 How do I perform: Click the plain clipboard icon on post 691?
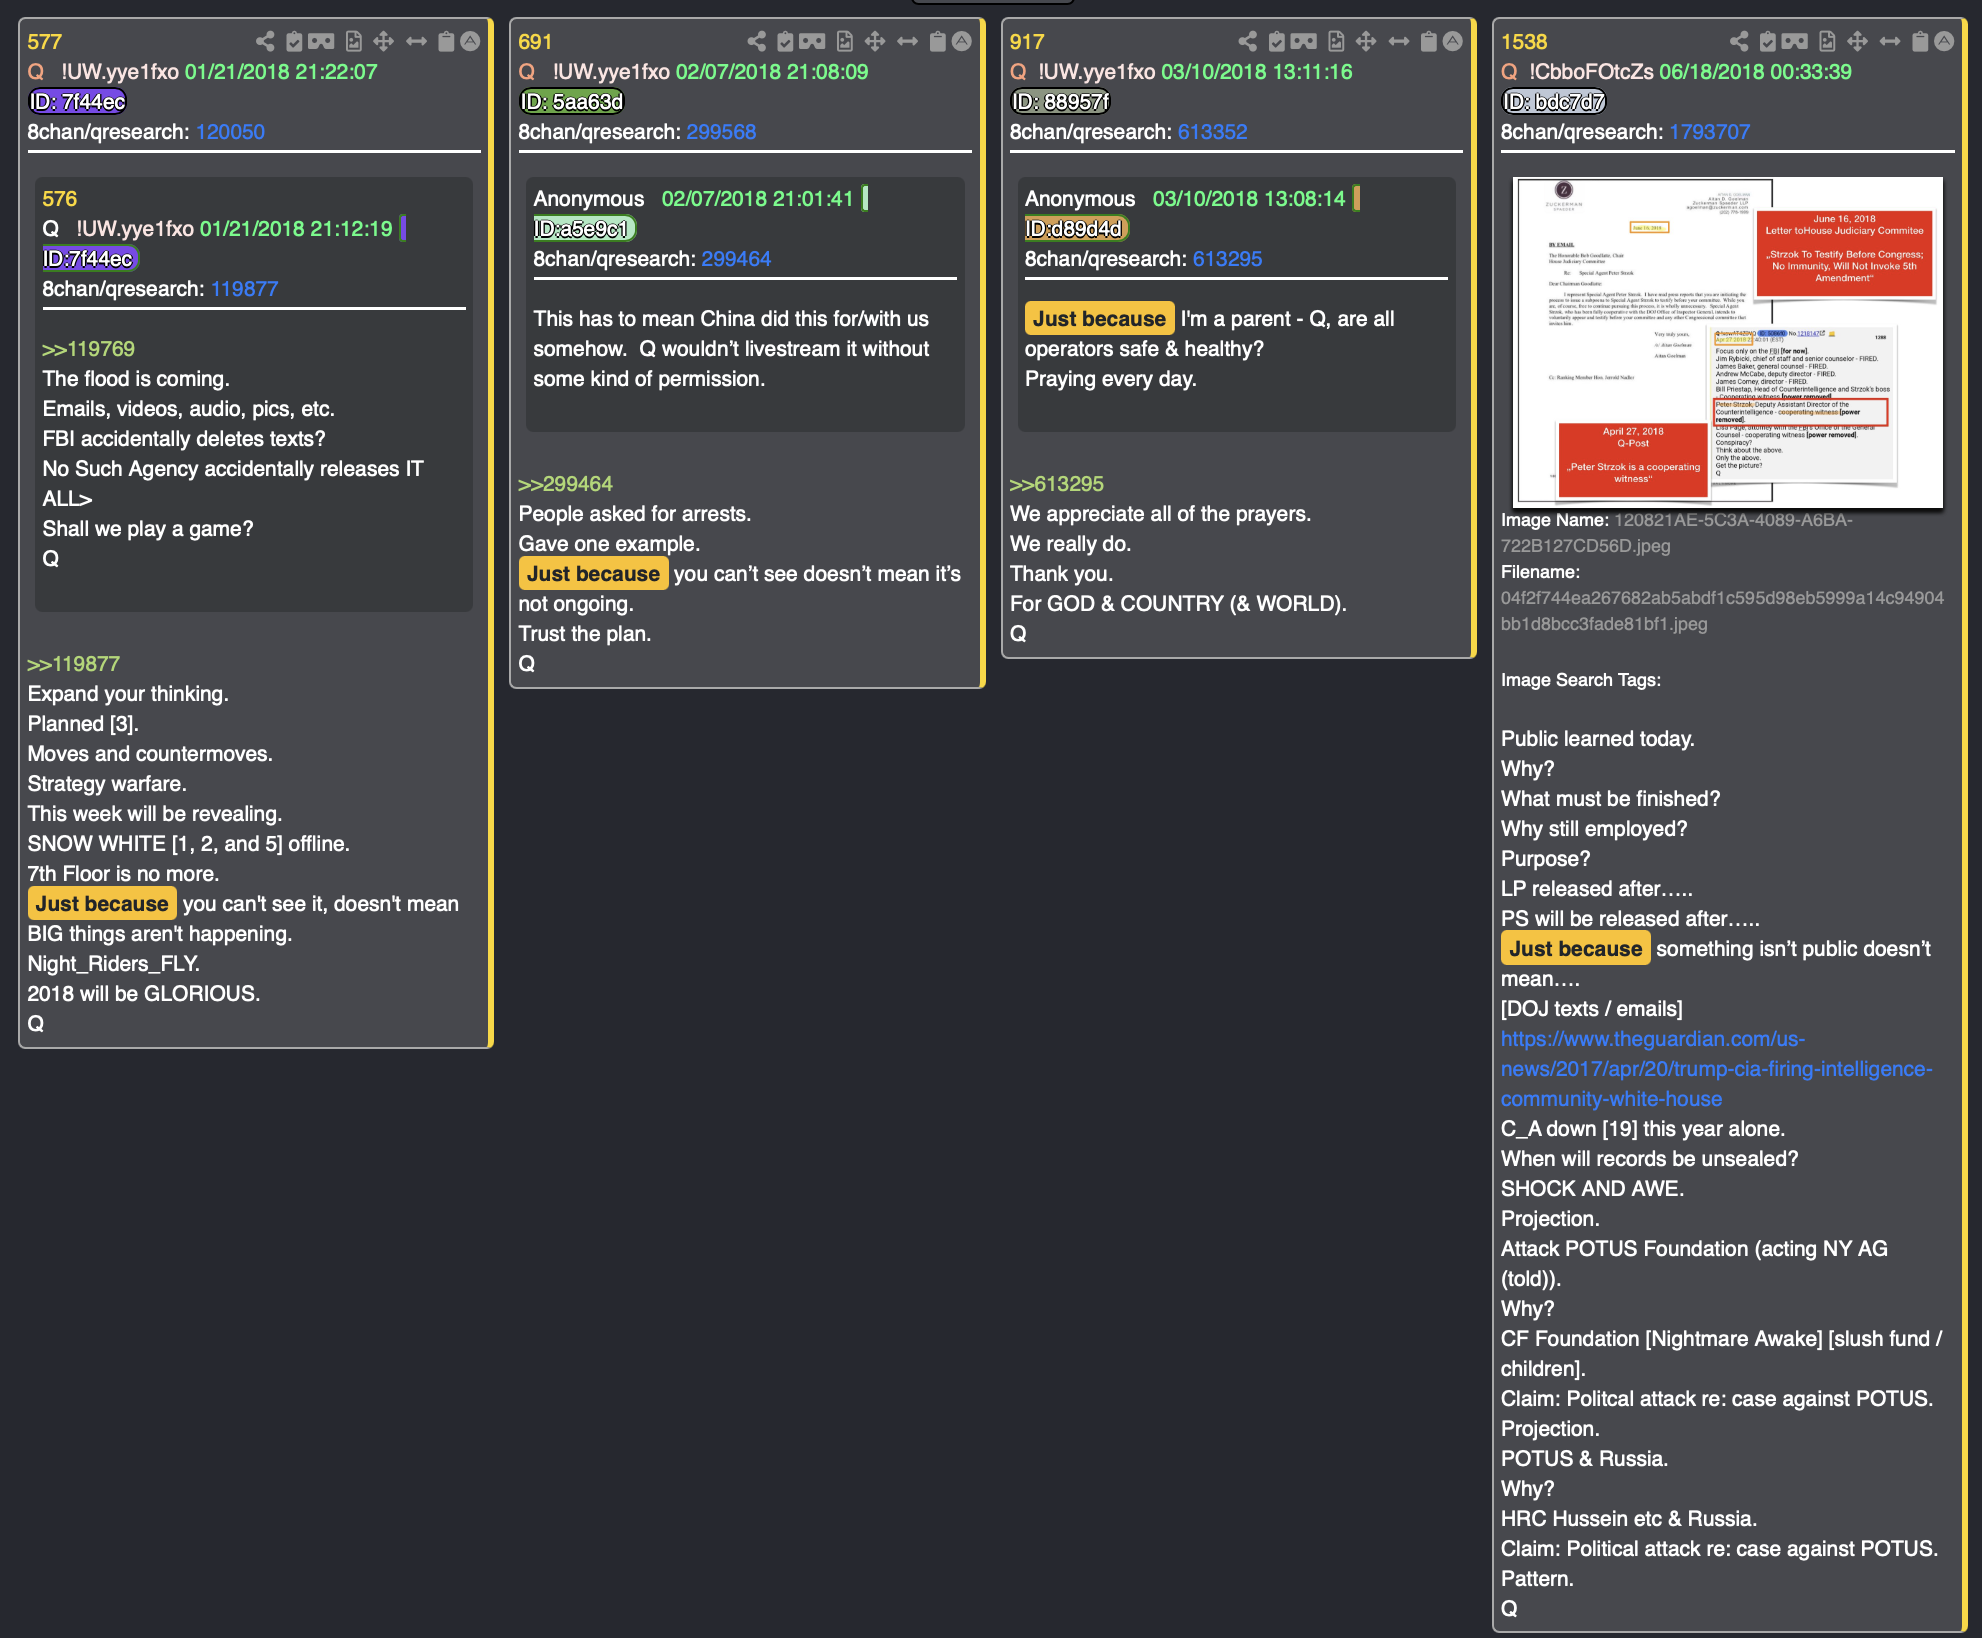(937, 41)
